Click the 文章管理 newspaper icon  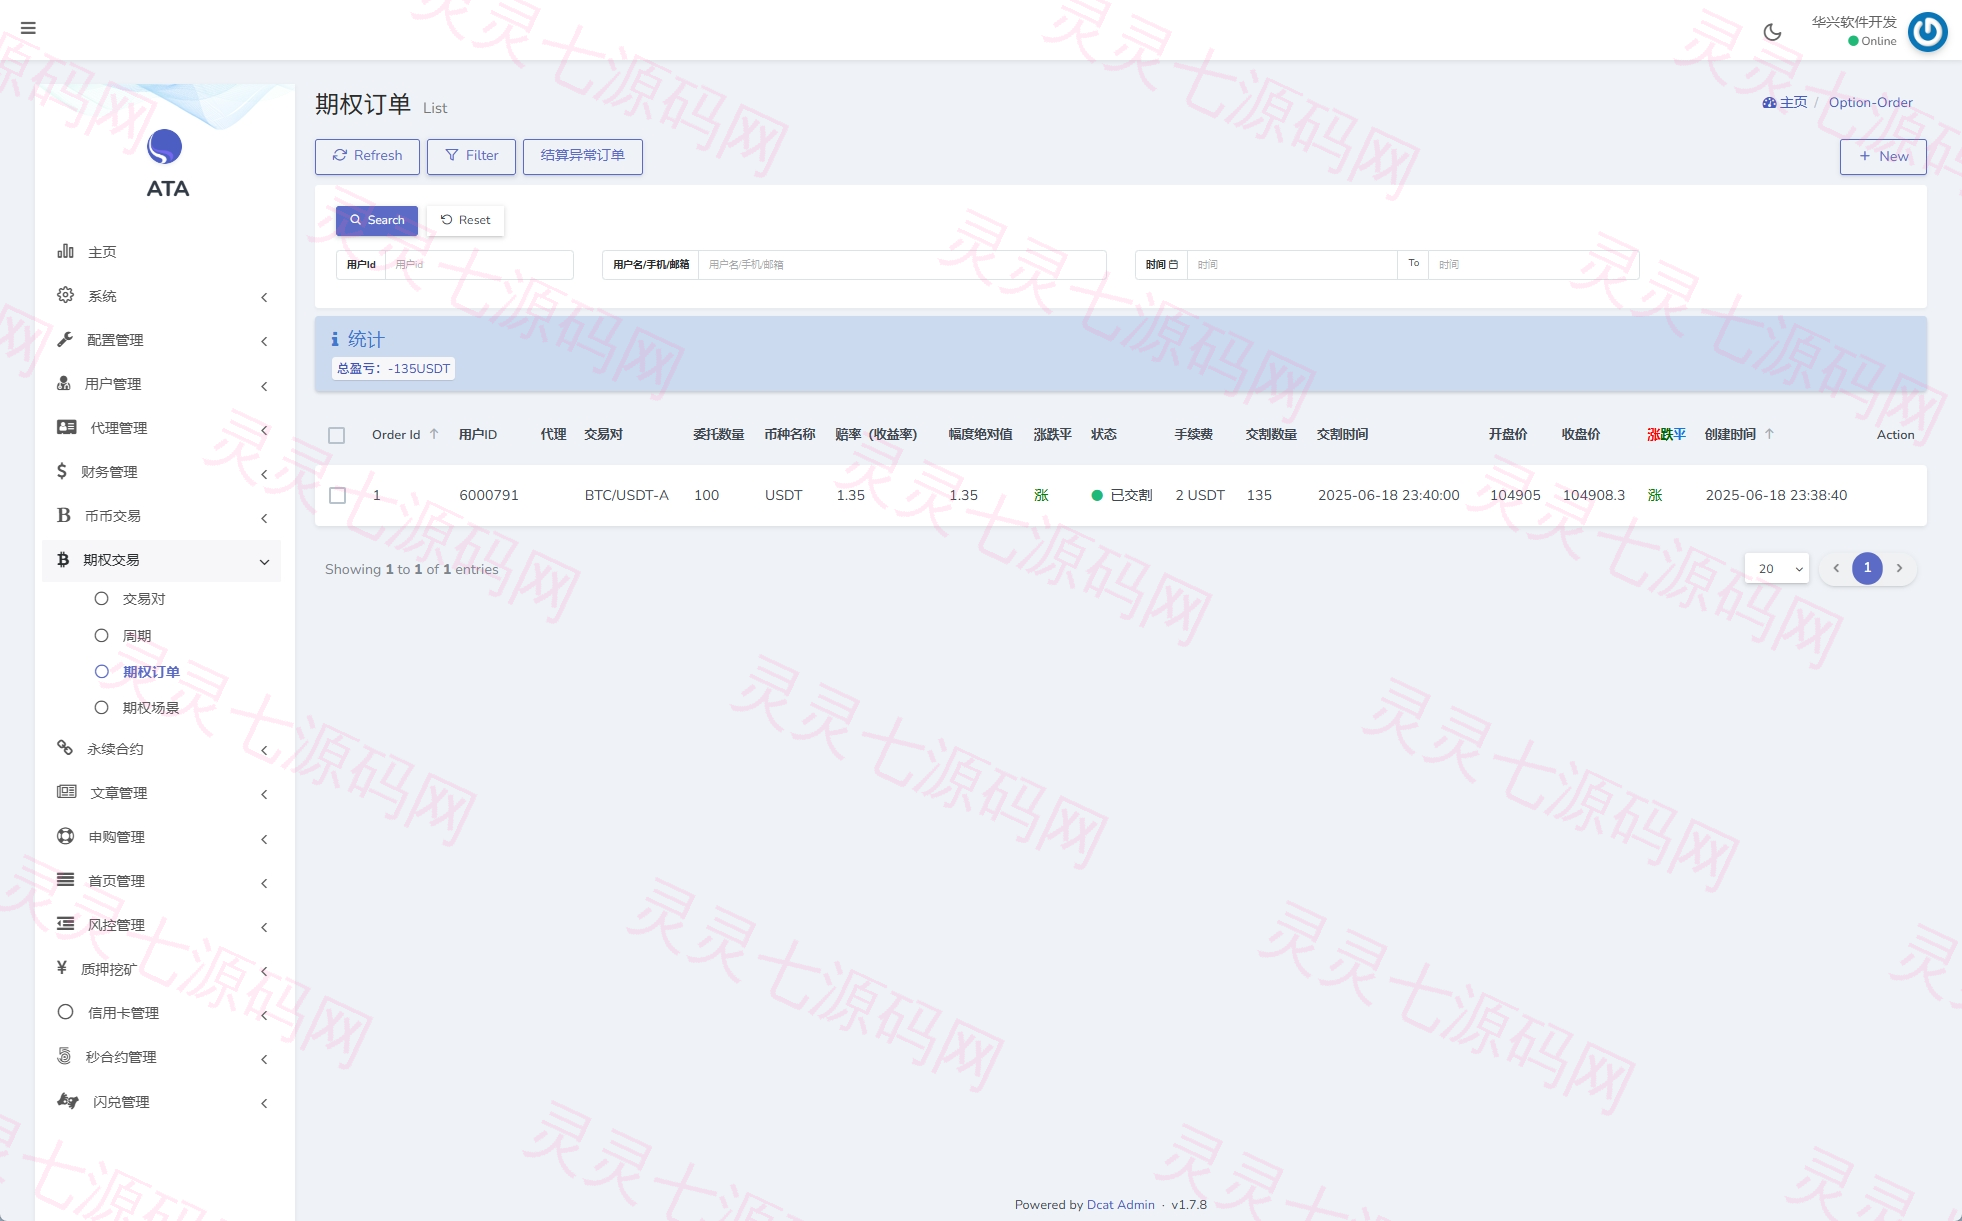click(x=66, y=792)
